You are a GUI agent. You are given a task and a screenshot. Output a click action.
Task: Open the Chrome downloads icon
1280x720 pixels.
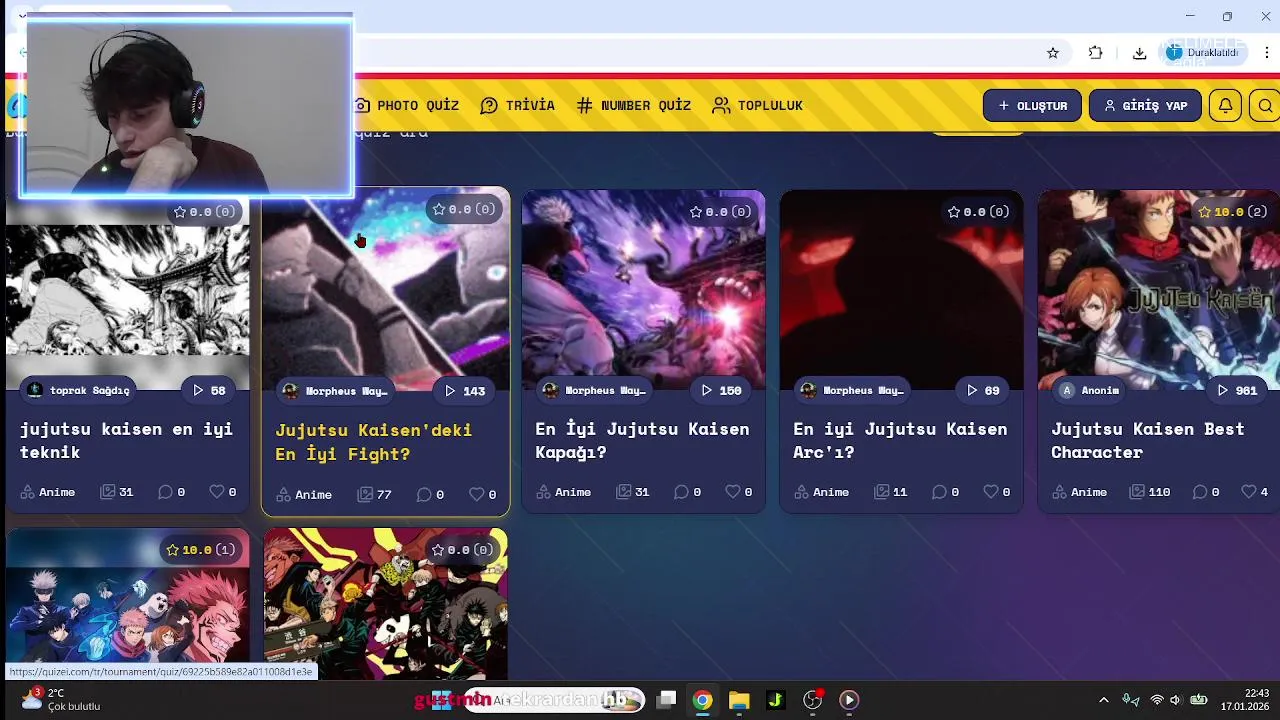coord(1139,53)
